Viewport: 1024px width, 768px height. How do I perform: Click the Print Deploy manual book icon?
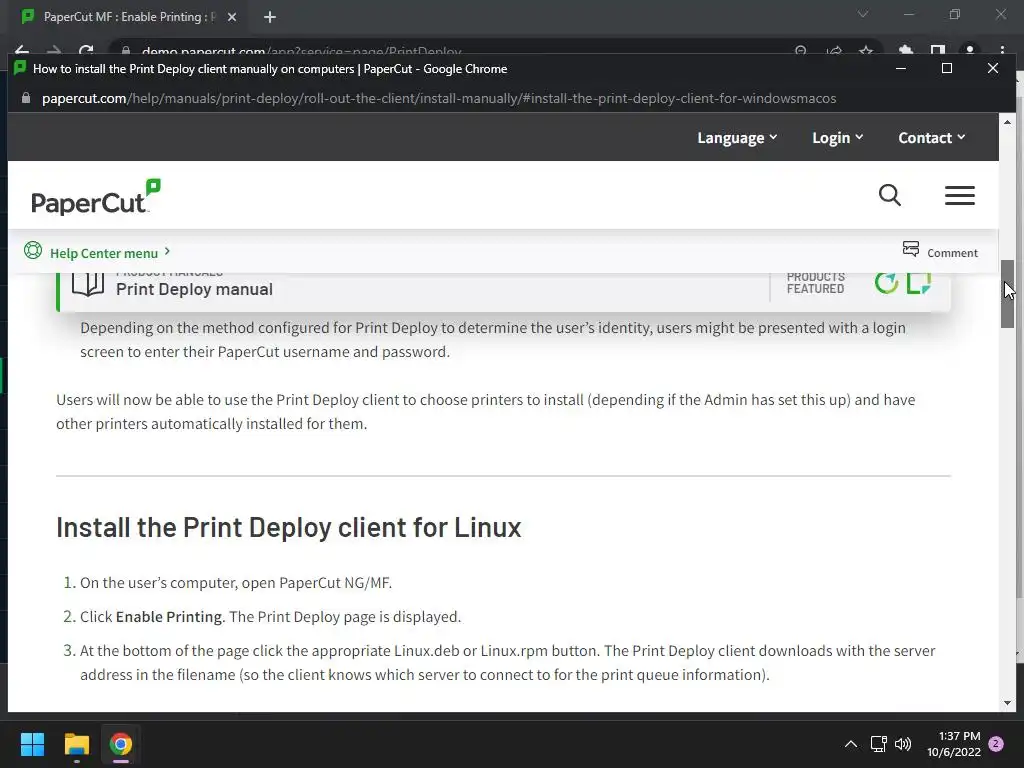[x=88, y=284]
